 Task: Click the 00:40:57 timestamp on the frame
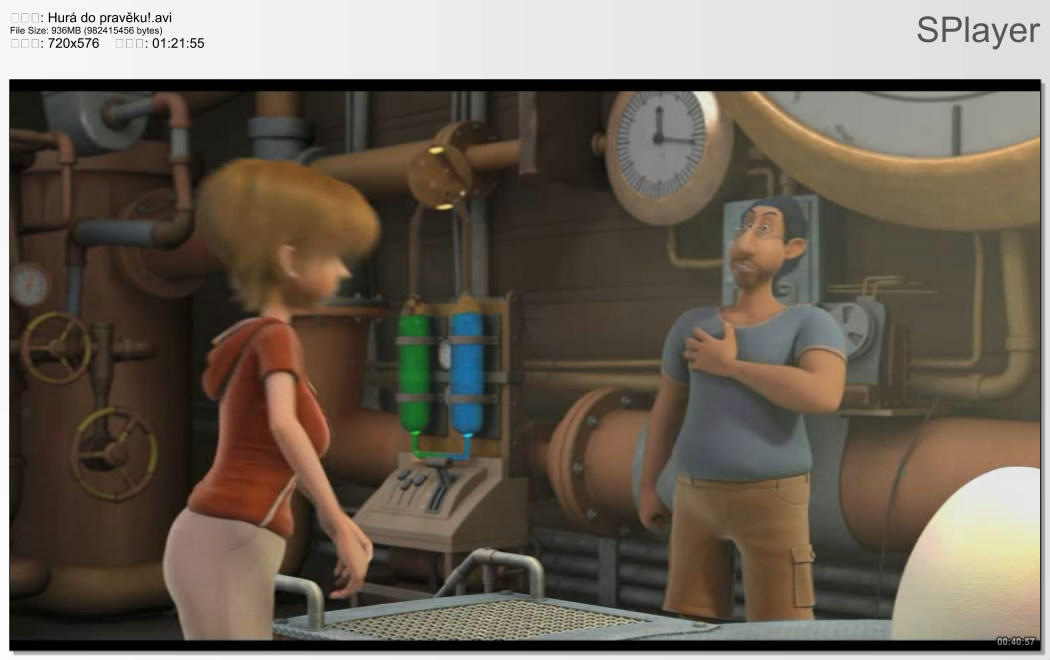[1015, 641]
